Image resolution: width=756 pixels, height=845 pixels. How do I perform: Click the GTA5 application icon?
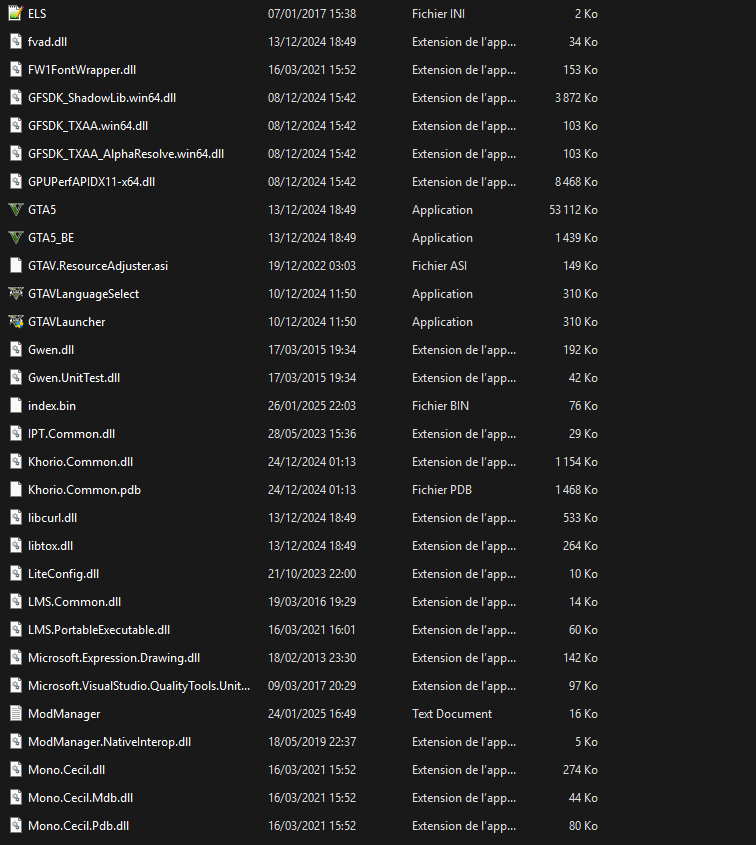coord(15,210)
